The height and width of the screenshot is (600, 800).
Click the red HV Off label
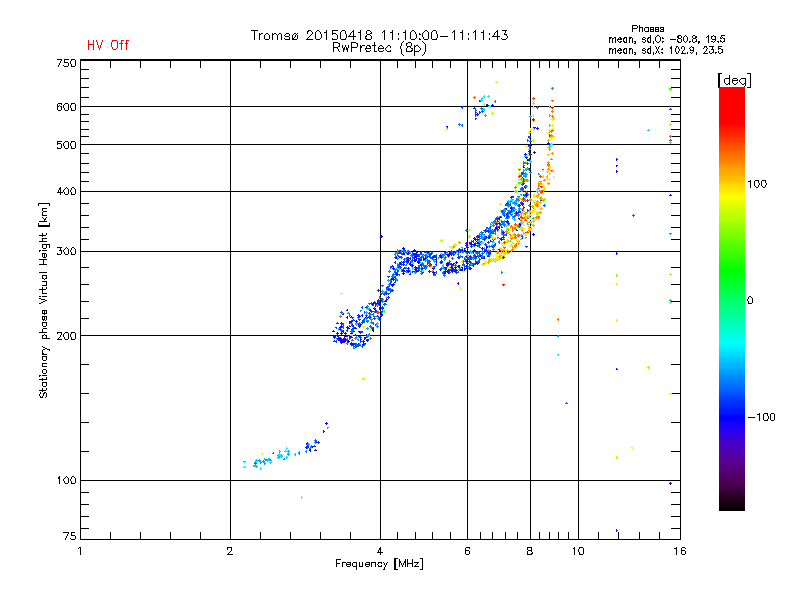click(x=108, y=45)
